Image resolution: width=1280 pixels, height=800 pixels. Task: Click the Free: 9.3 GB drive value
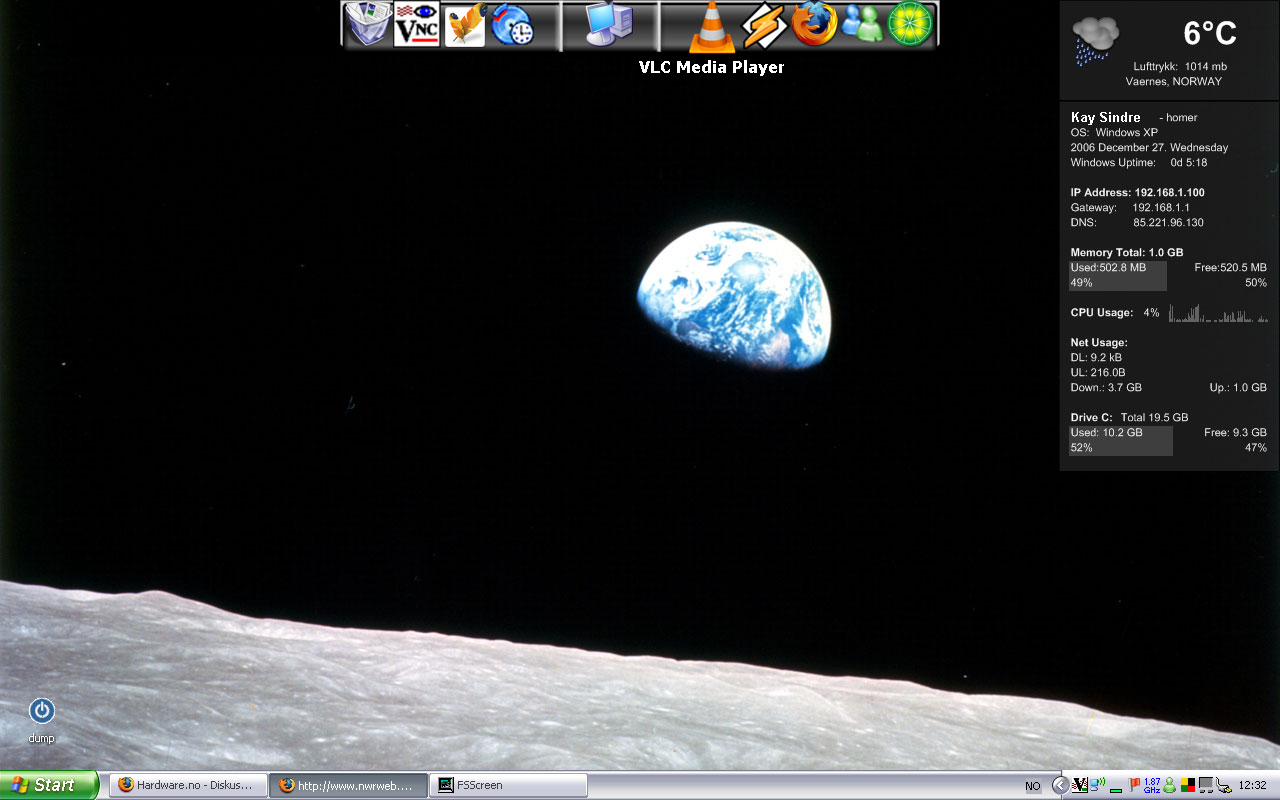[x=1235, y=432]
